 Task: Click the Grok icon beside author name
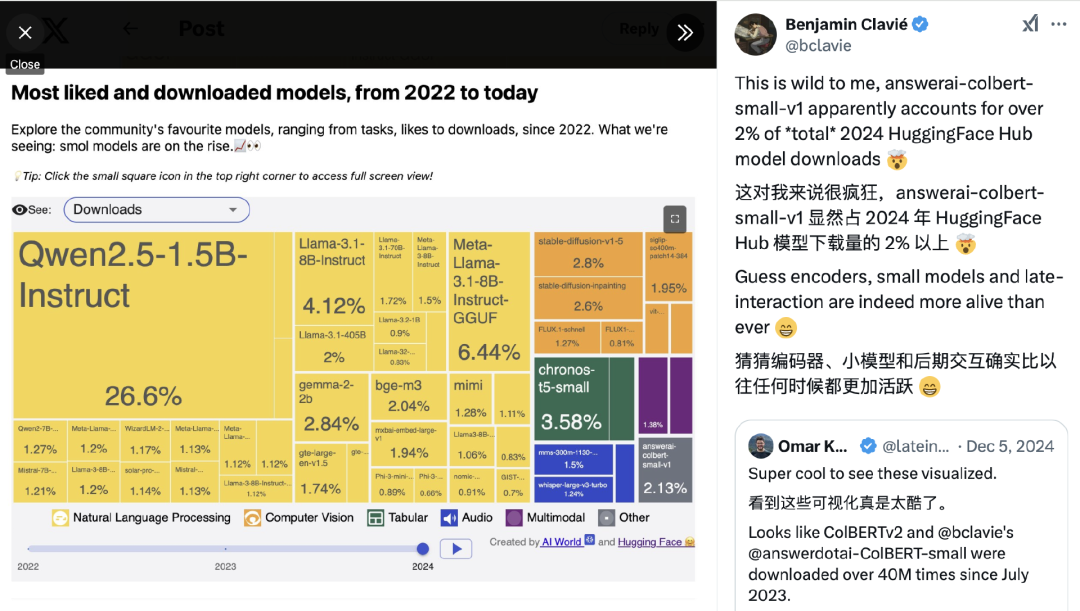[1030, 24]
